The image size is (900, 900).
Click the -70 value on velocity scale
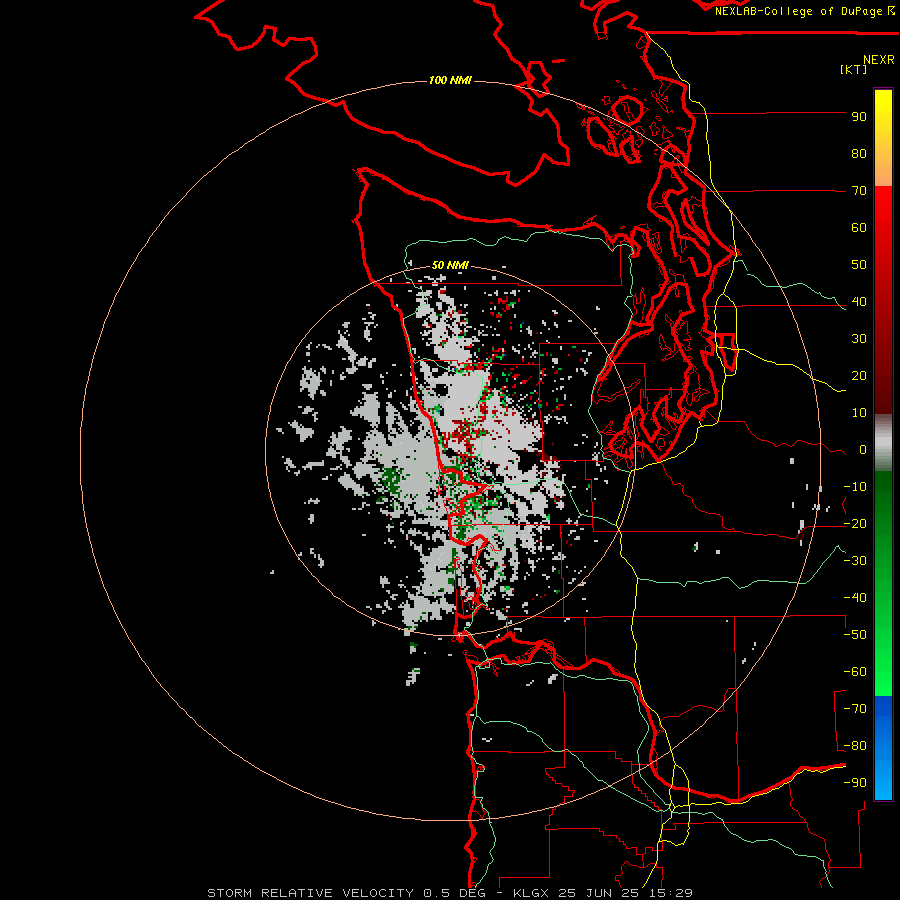tap(855, 709)
